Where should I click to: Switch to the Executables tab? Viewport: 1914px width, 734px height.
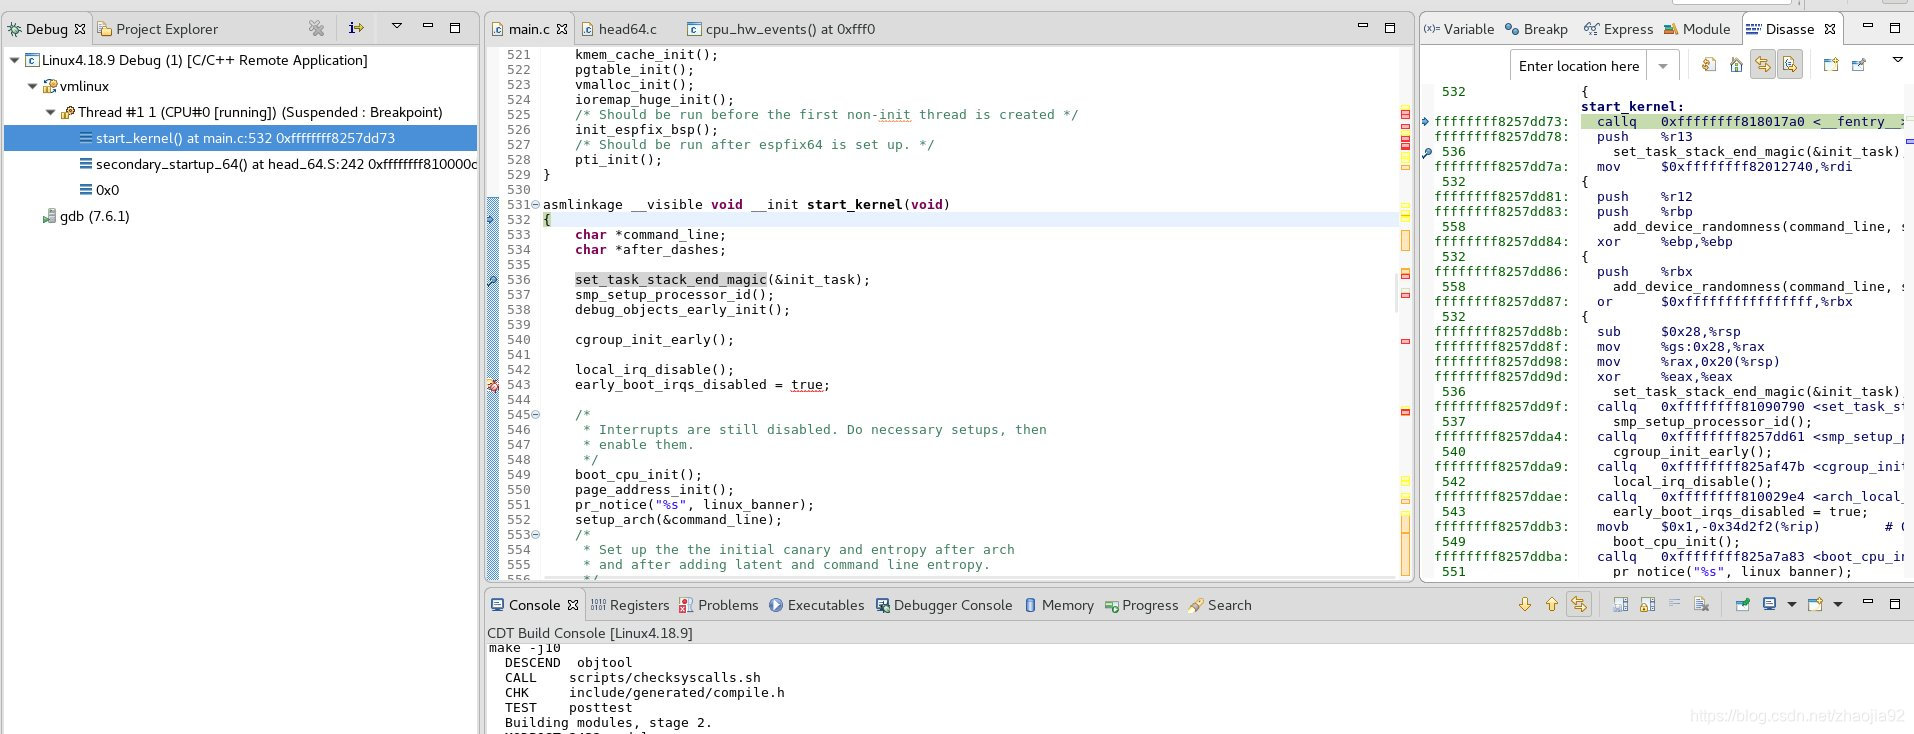816,605
